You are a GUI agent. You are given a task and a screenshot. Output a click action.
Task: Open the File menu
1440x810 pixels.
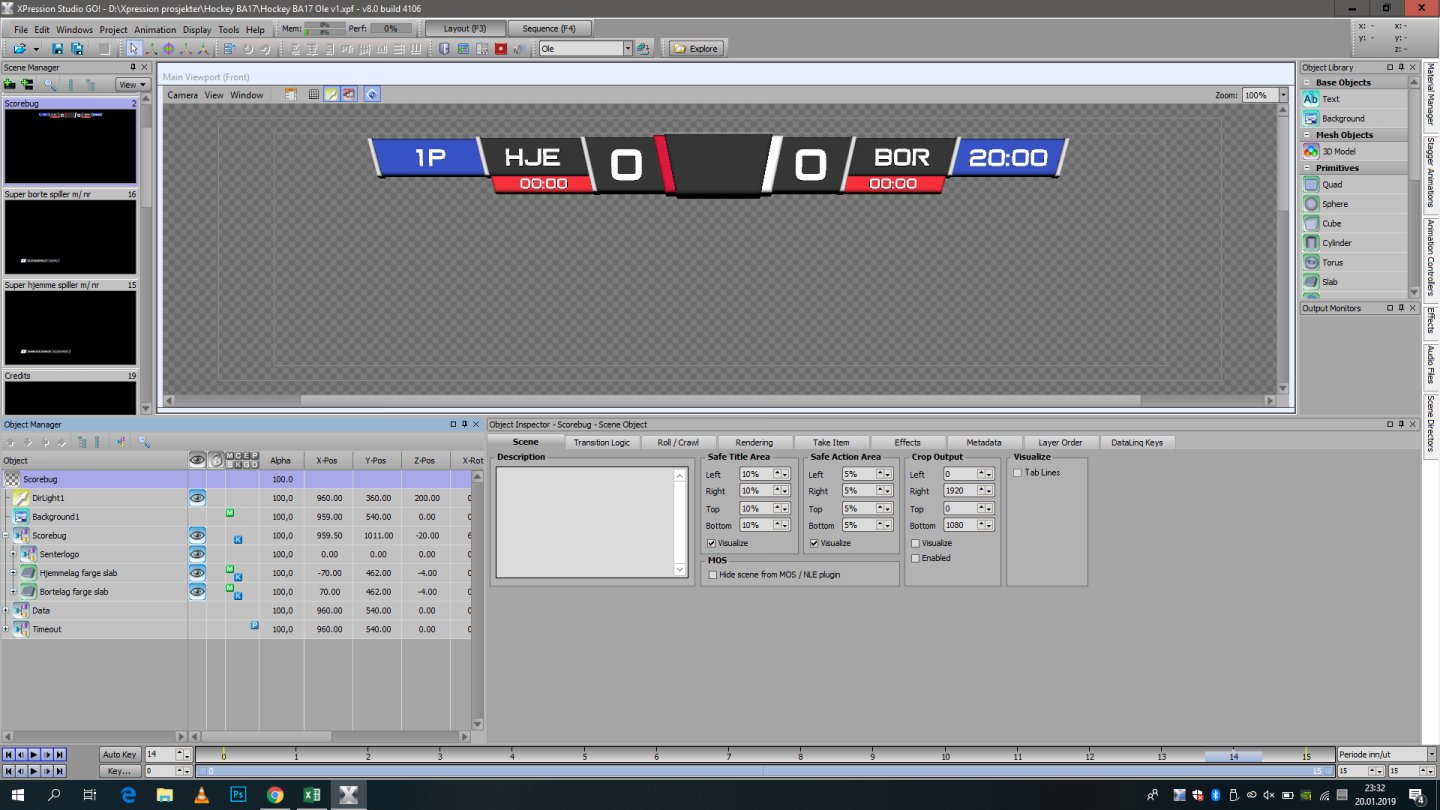21,30
